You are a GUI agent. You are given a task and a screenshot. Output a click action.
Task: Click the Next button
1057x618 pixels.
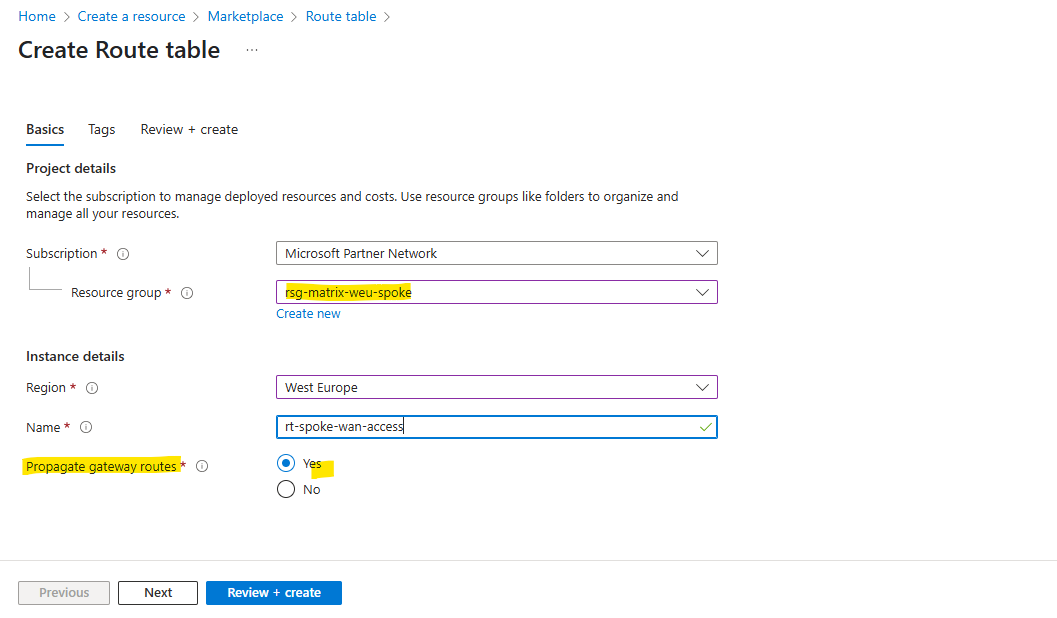158,593
